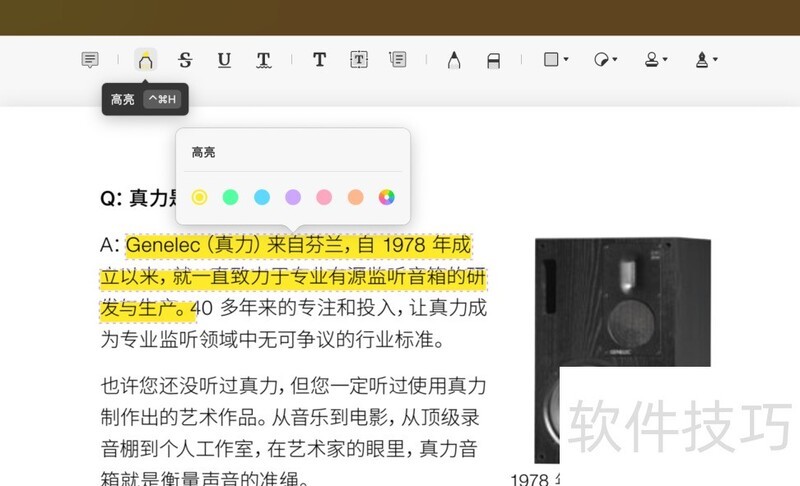Viewport: 800px width, 486px height.
Task: Pick the blue highlight color
Action: pyautogui.click(x=262, y=197)
